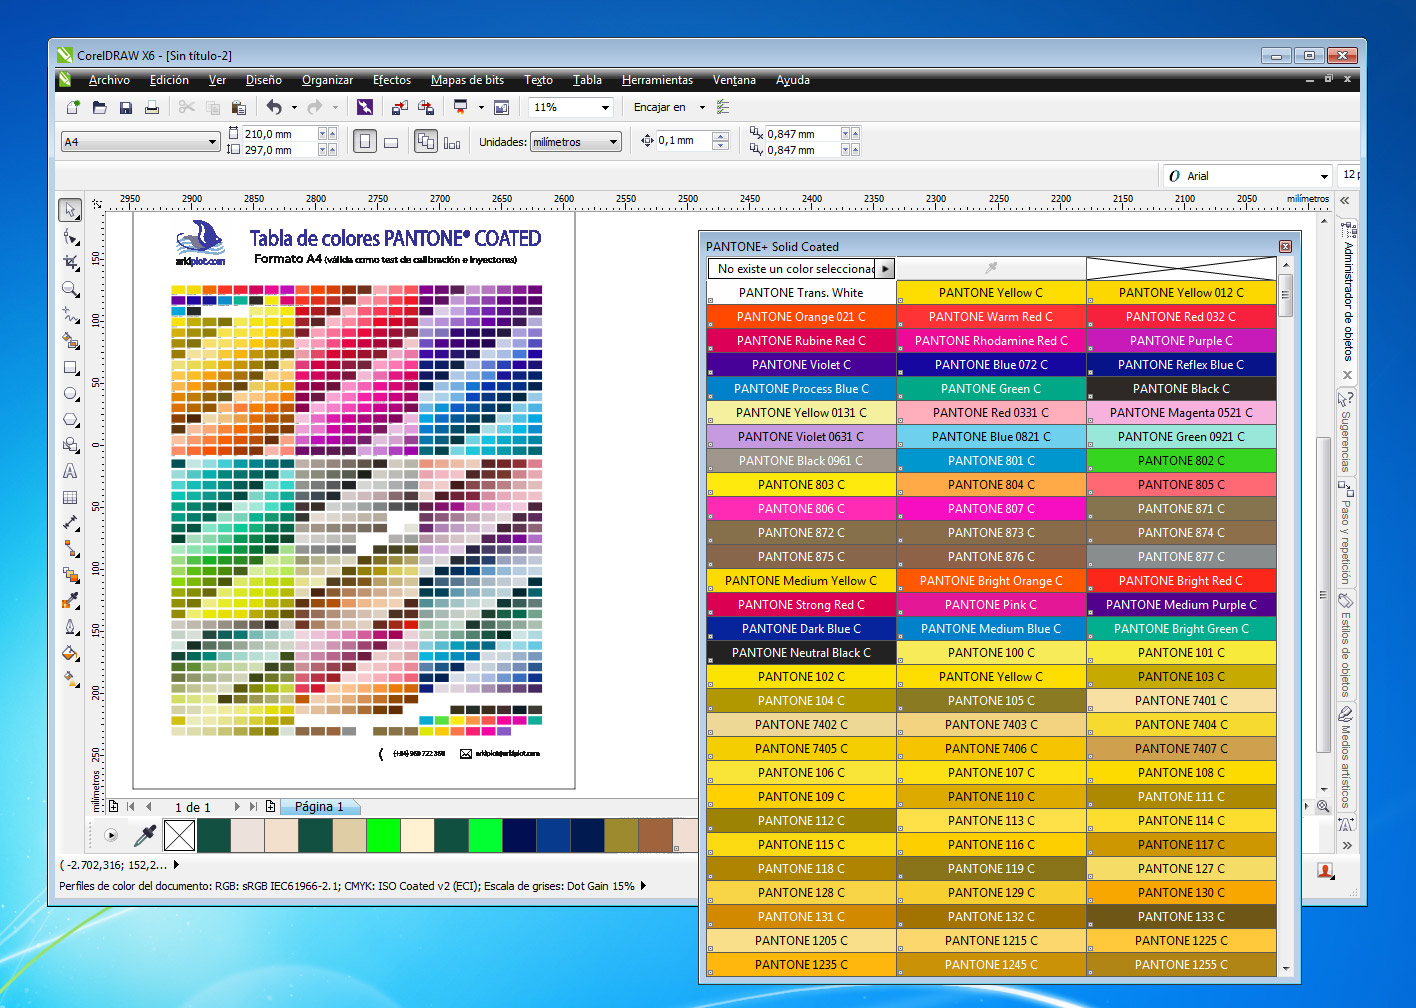Image resolution: width=1416 pixels, height=1008 pixels.
Task: Toggle Current page layout button
Action: [452, 142]
